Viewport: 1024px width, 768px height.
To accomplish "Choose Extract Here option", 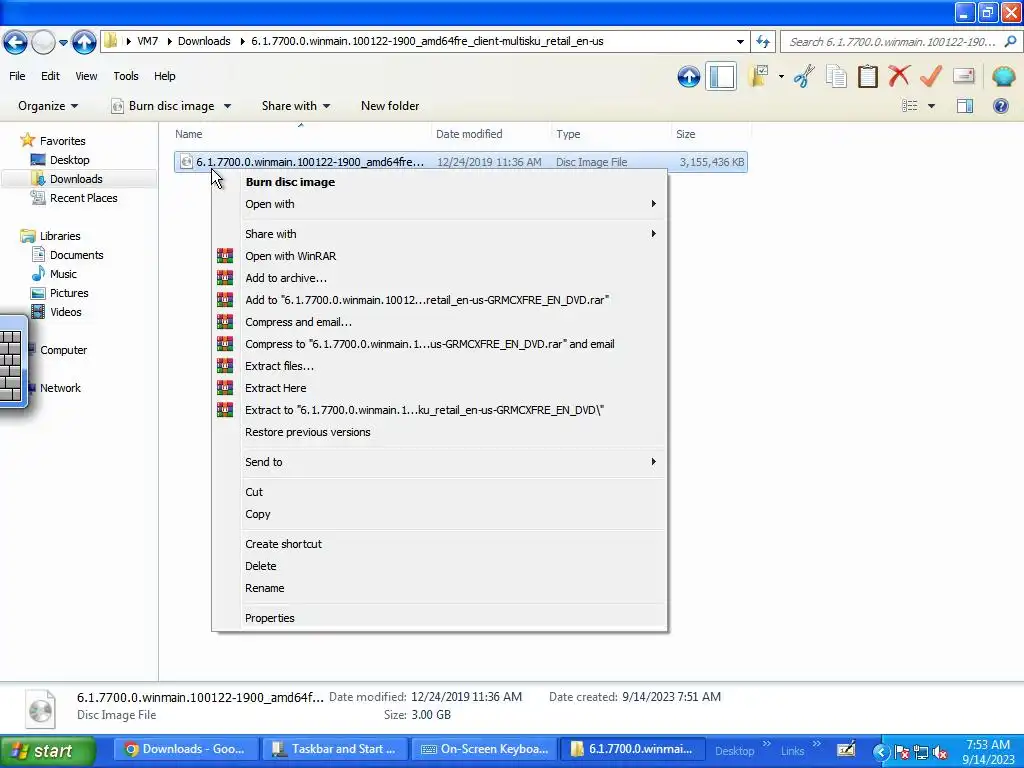I will pos(440,388).
